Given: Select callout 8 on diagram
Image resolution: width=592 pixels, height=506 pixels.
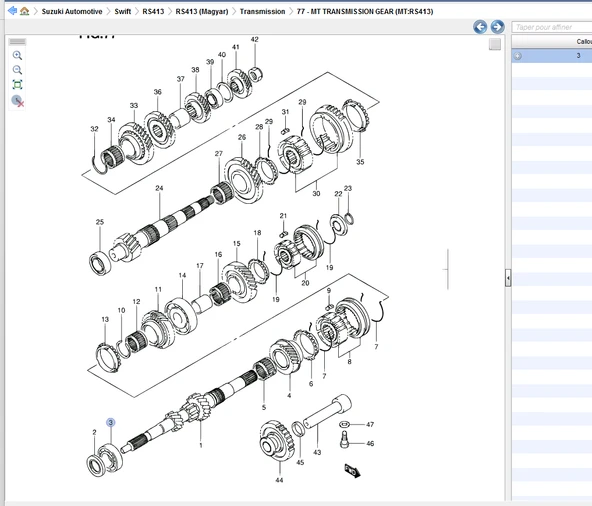Looking at the screenshot, I should coord(350,361).
